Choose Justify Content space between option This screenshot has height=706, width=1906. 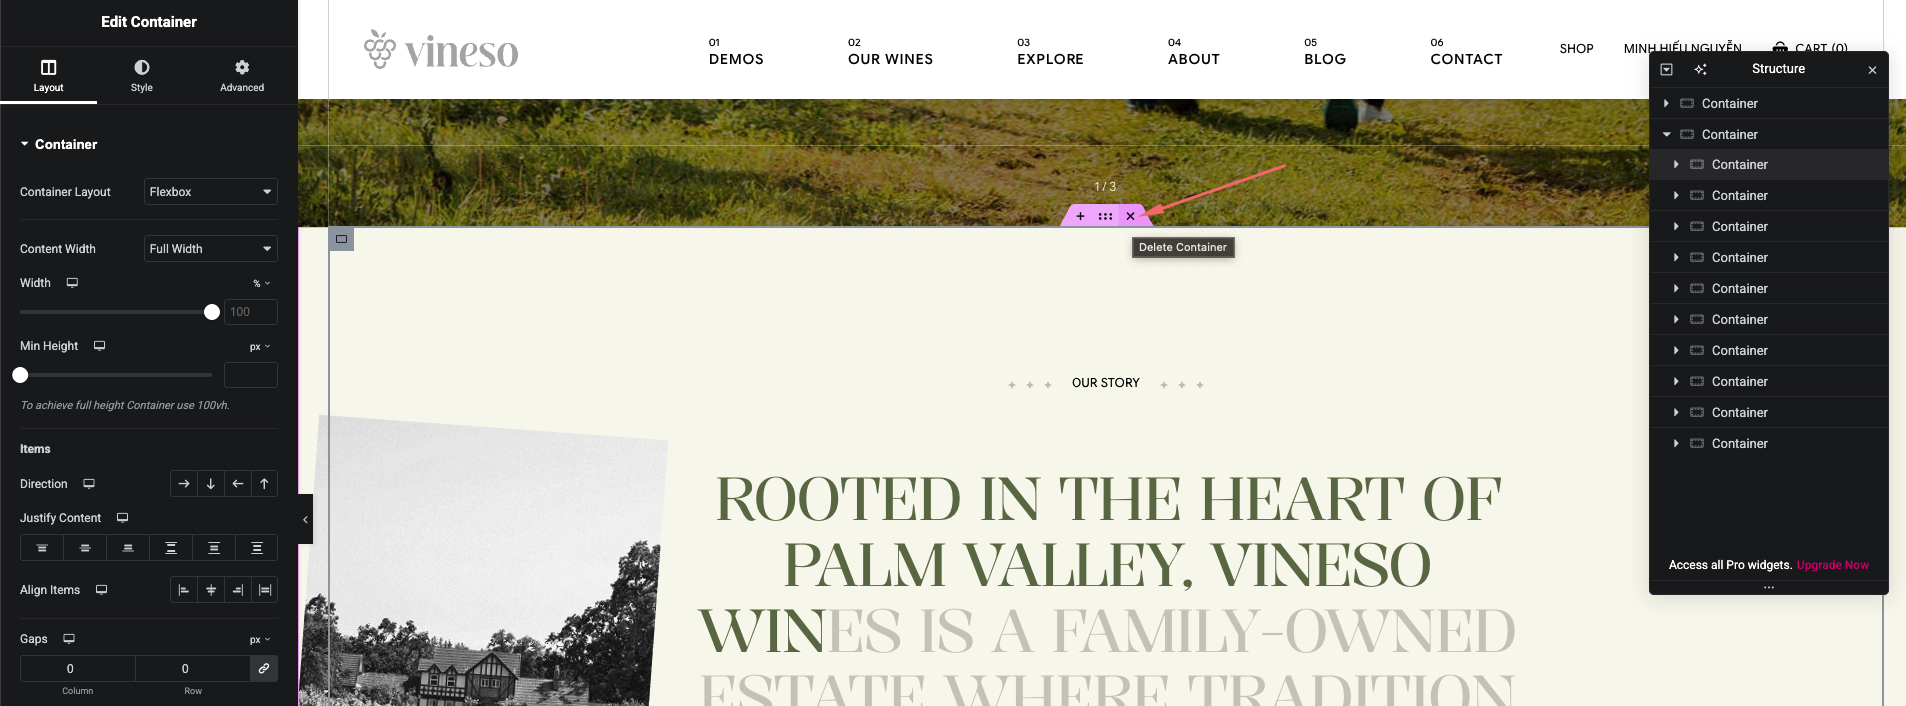click(x=171, y=548)
